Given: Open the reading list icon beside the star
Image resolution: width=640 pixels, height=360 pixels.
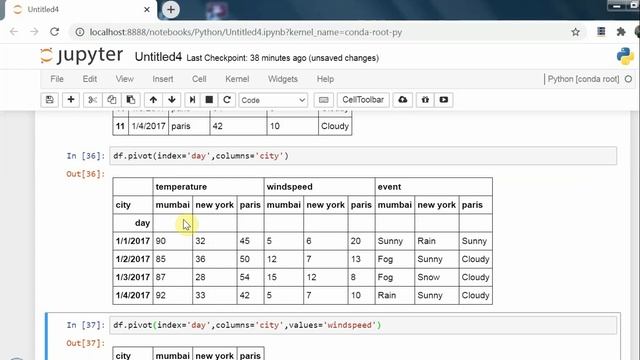Looking at the screenshot, I should [x=601, y=32].
